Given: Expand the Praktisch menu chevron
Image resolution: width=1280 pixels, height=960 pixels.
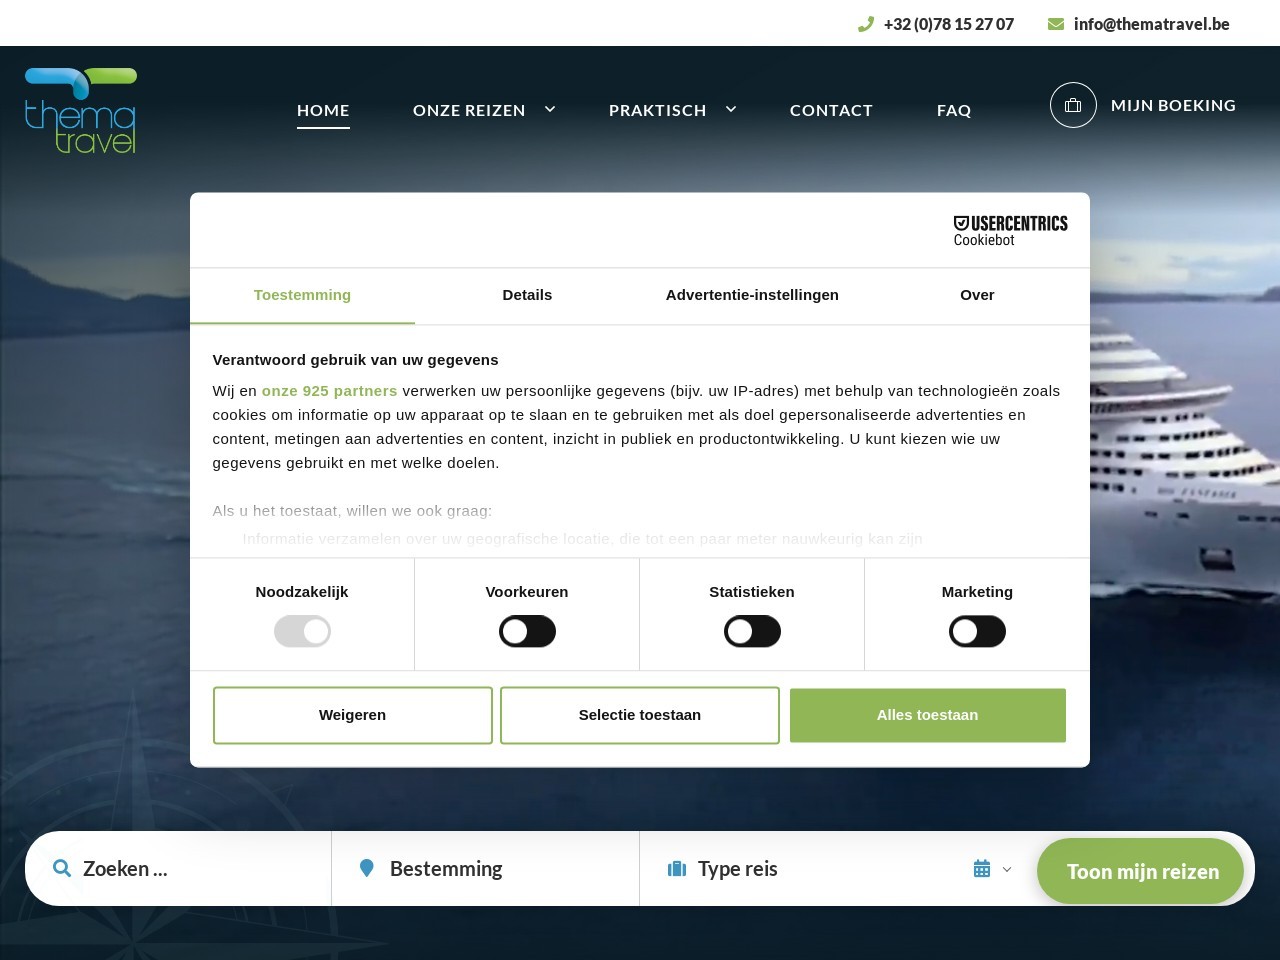Looking at the screenshot, I should pos(731,109).
